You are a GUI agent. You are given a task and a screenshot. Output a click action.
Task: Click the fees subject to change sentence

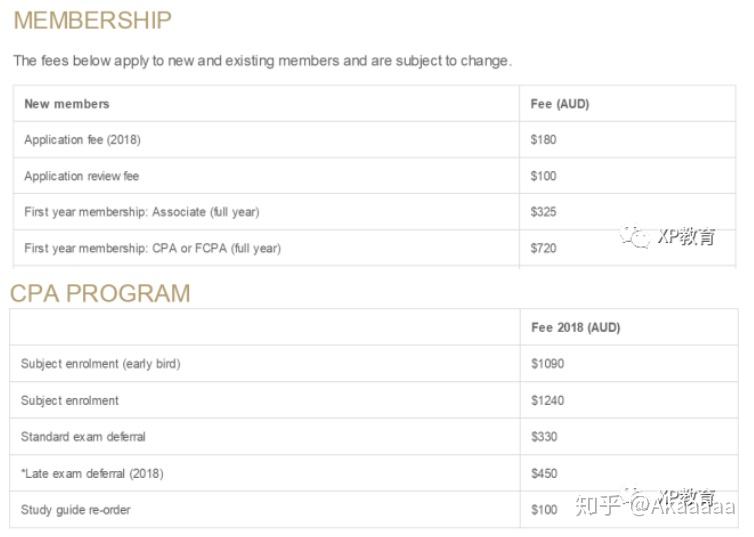point(262,61)
